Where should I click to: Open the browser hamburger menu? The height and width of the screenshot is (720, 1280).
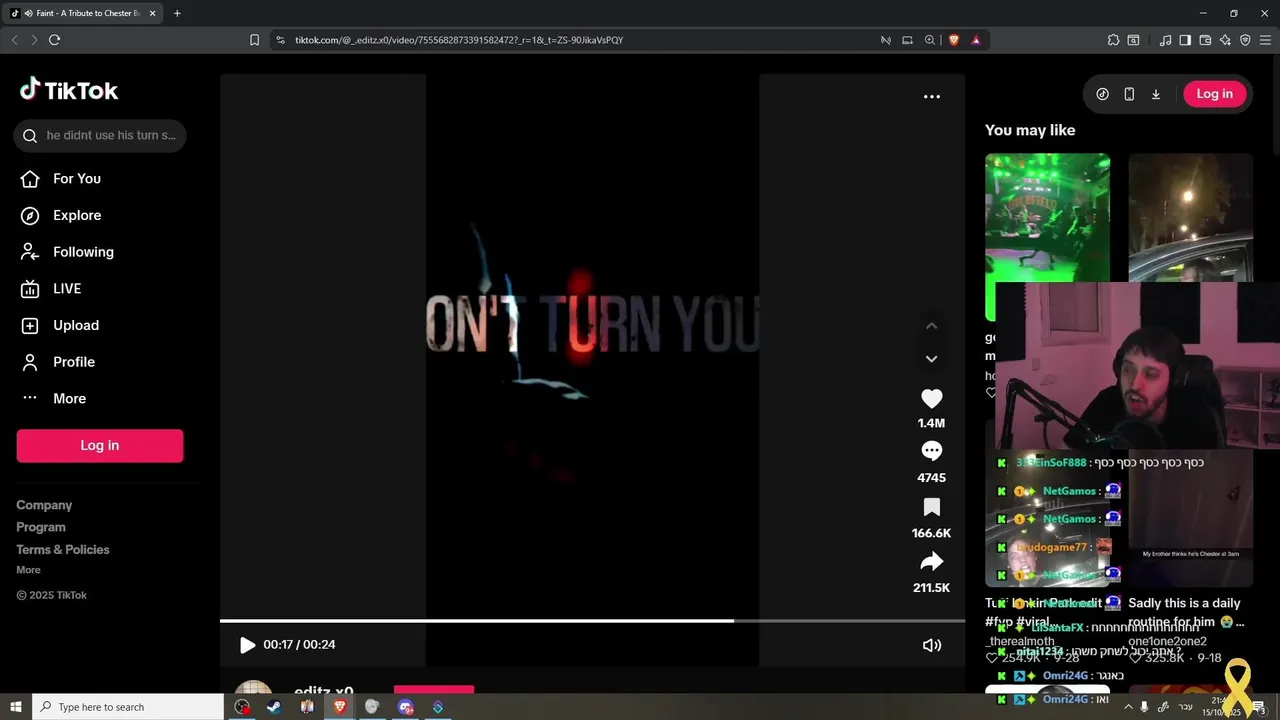pyautogui.click(x=1265, y=40)
